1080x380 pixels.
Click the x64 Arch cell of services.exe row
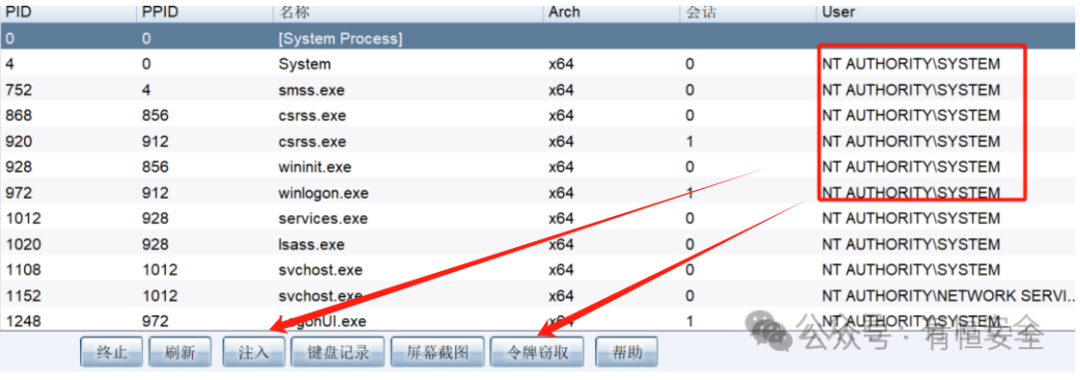click(561, 219)
